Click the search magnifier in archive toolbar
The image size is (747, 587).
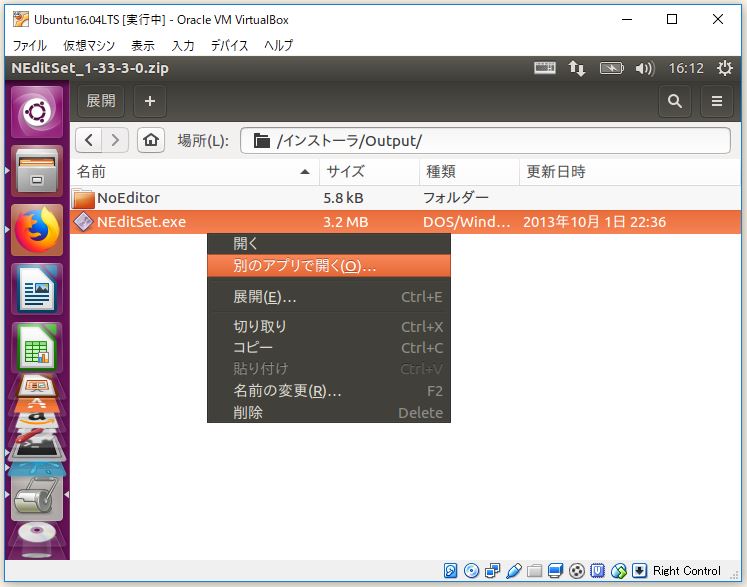coord(675,101)
